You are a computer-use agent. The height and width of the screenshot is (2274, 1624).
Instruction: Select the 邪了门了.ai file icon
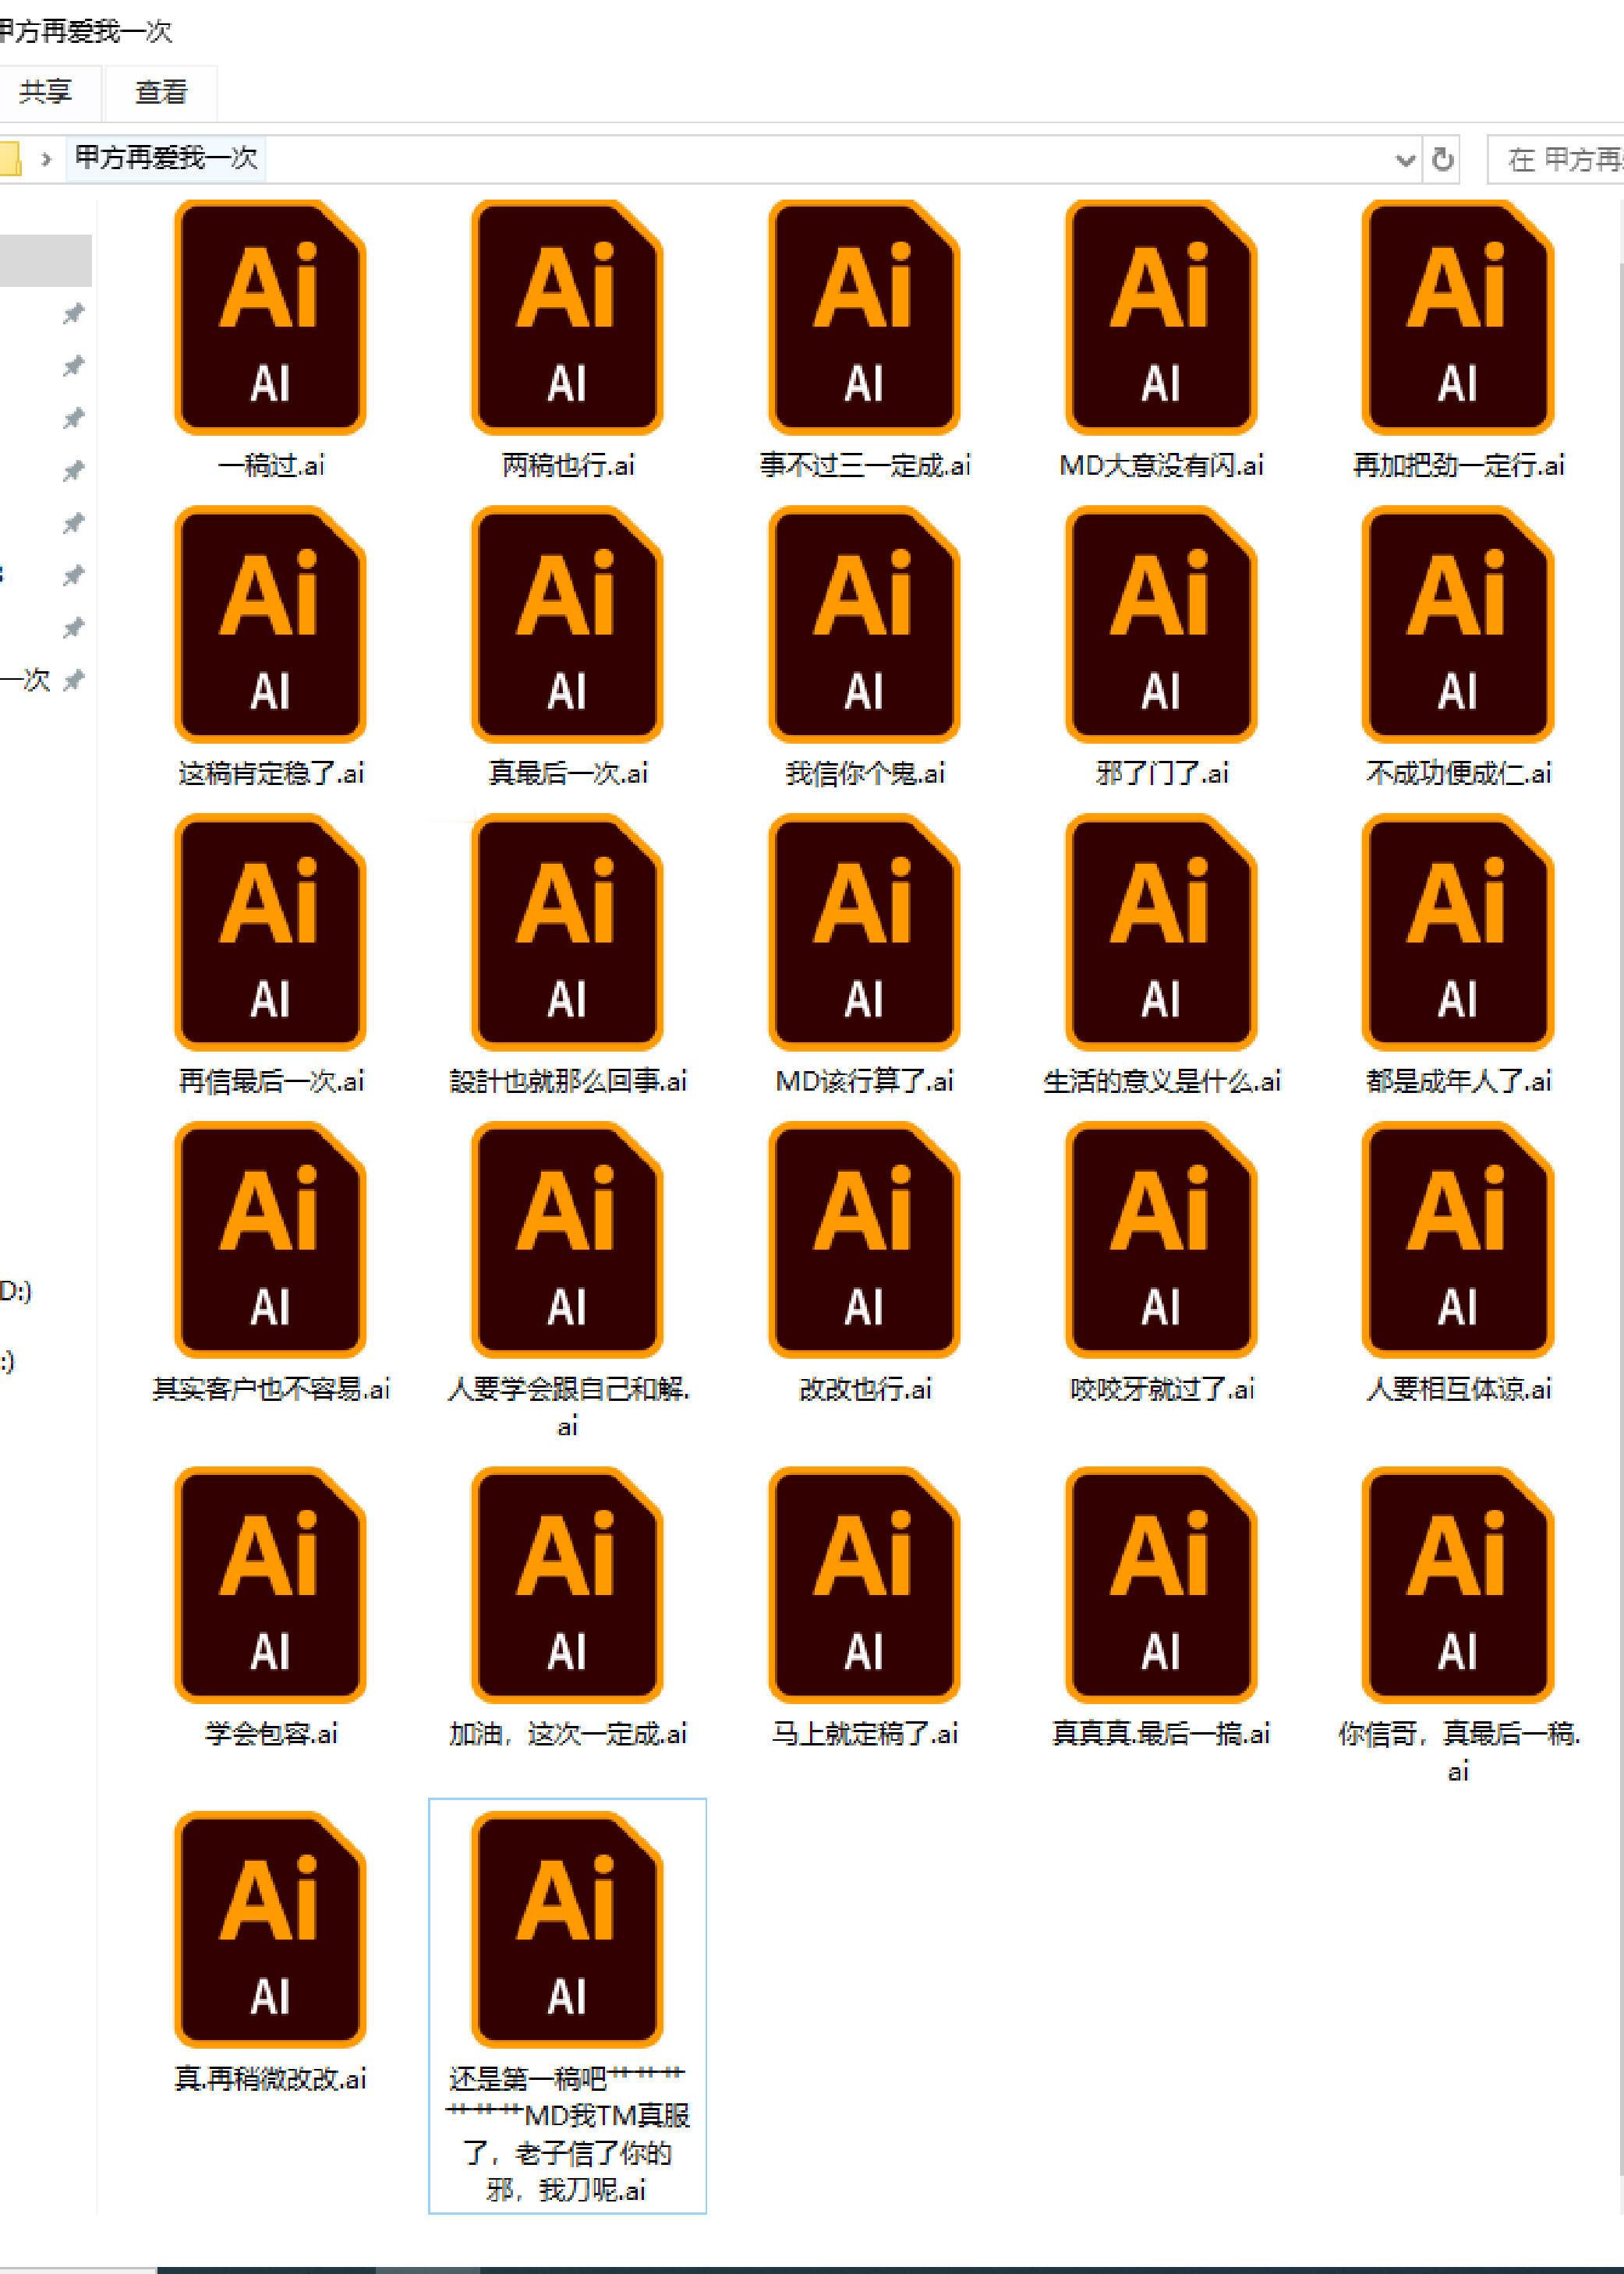[x=1161, y=625]
